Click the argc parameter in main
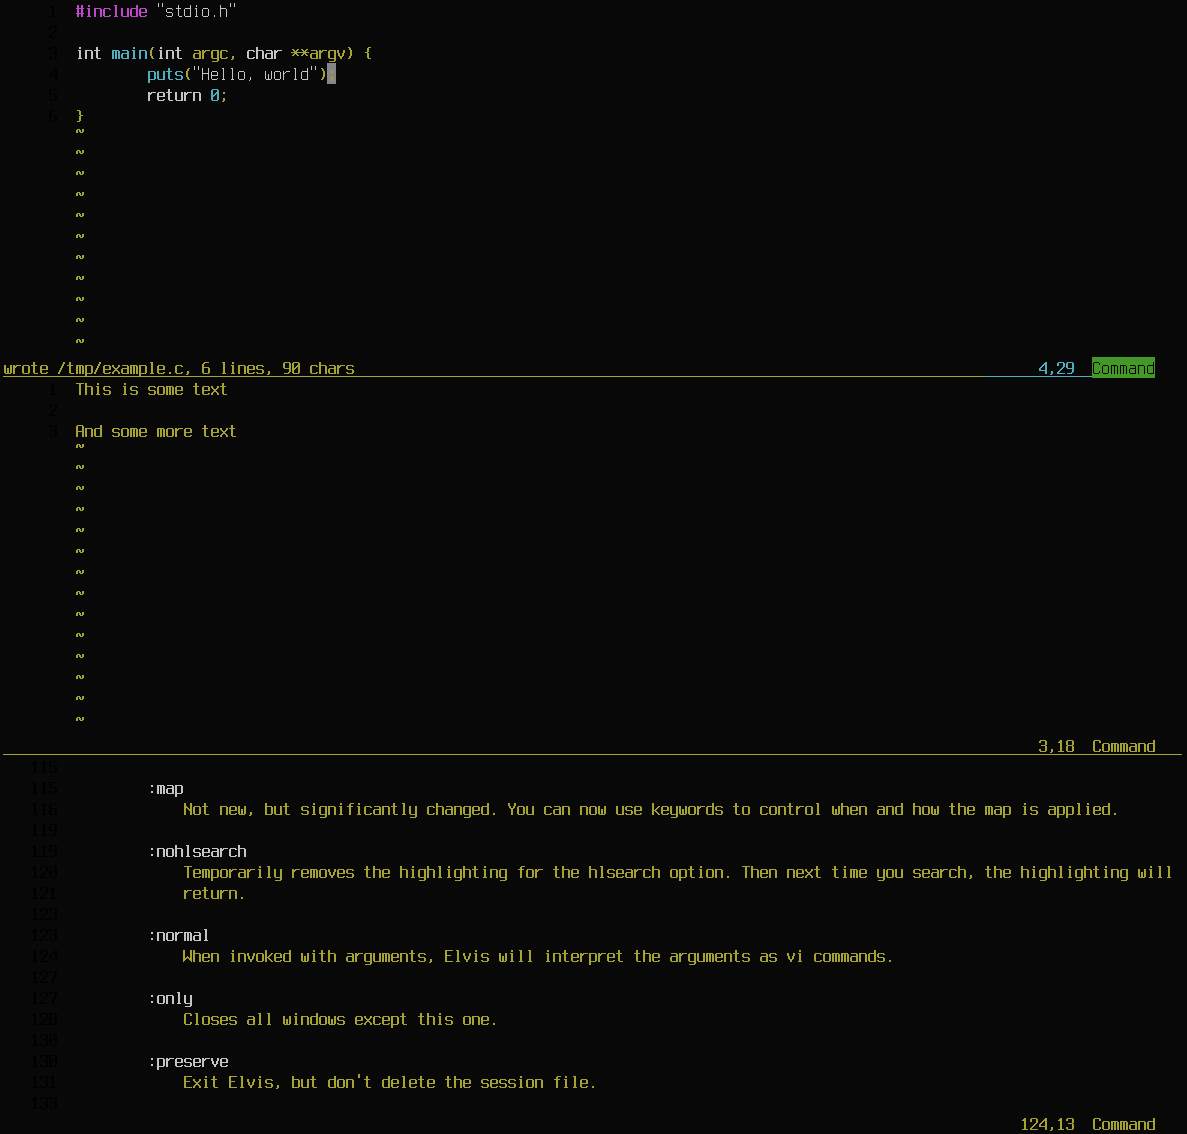Viewport: 1187px width, 1134px height. [x=210, y=54]
